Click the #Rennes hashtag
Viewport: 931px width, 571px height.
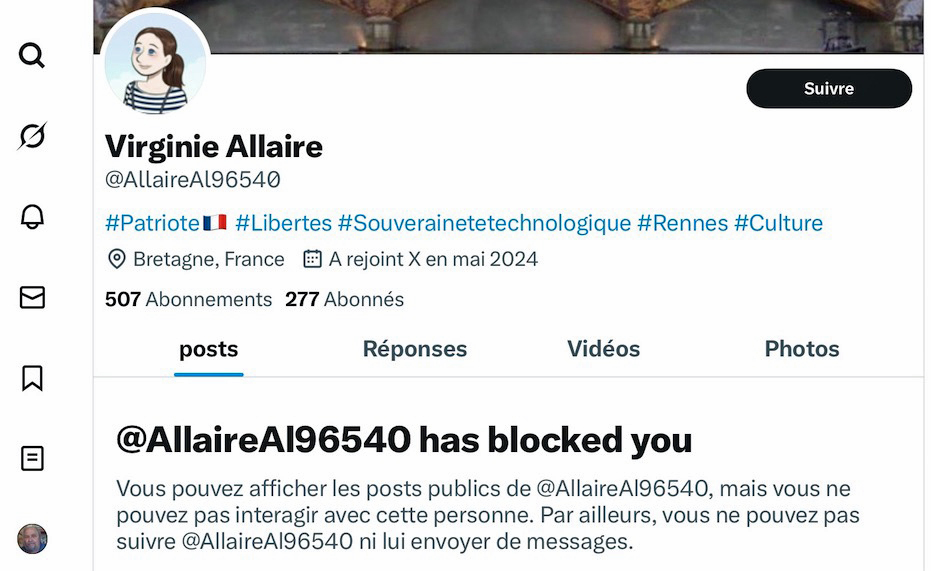(x=682, y=223)
